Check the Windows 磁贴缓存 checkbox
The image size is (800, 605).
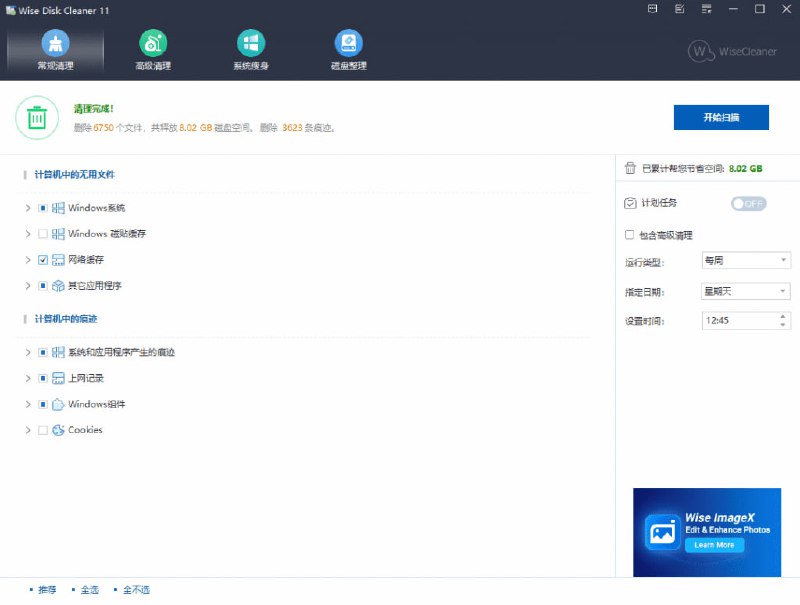(x=41, y=233)
